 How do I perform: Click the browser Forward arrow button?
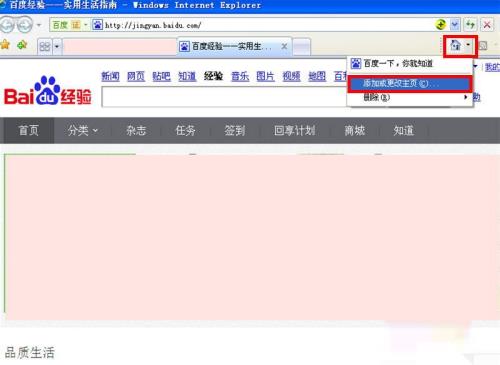pyautogui.click(x=25, y=25)
